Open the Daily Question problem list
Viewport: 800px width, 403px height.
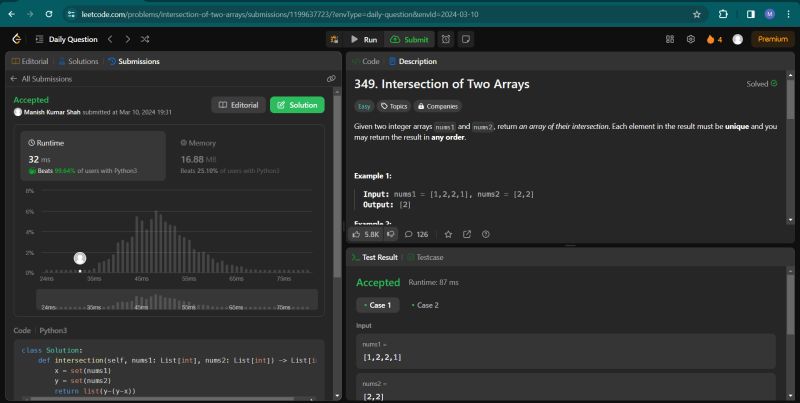(x=67, y=39)
